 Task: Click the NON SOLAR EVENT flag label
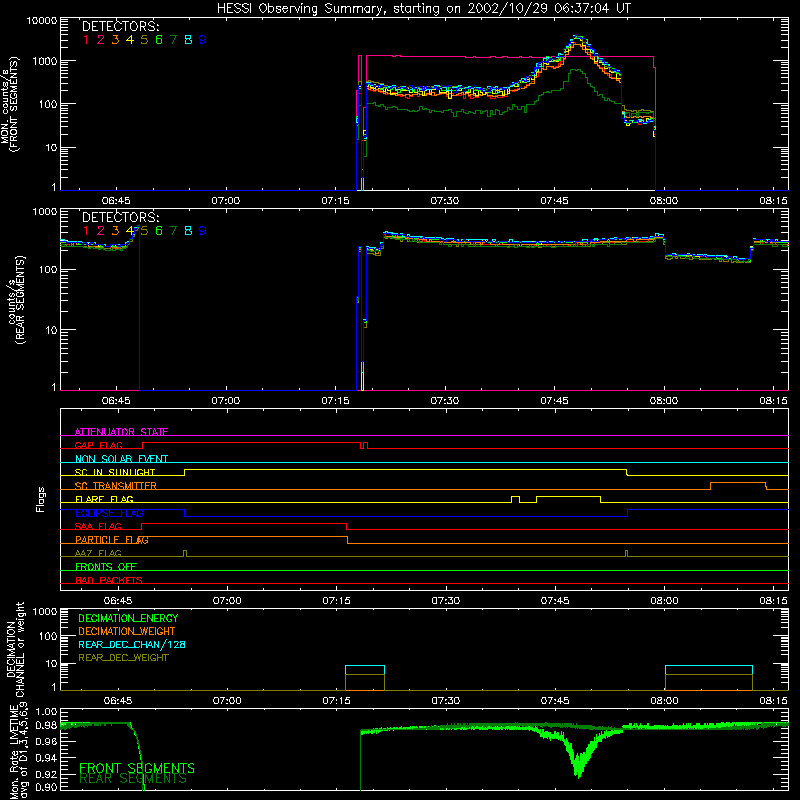[121, 459]
